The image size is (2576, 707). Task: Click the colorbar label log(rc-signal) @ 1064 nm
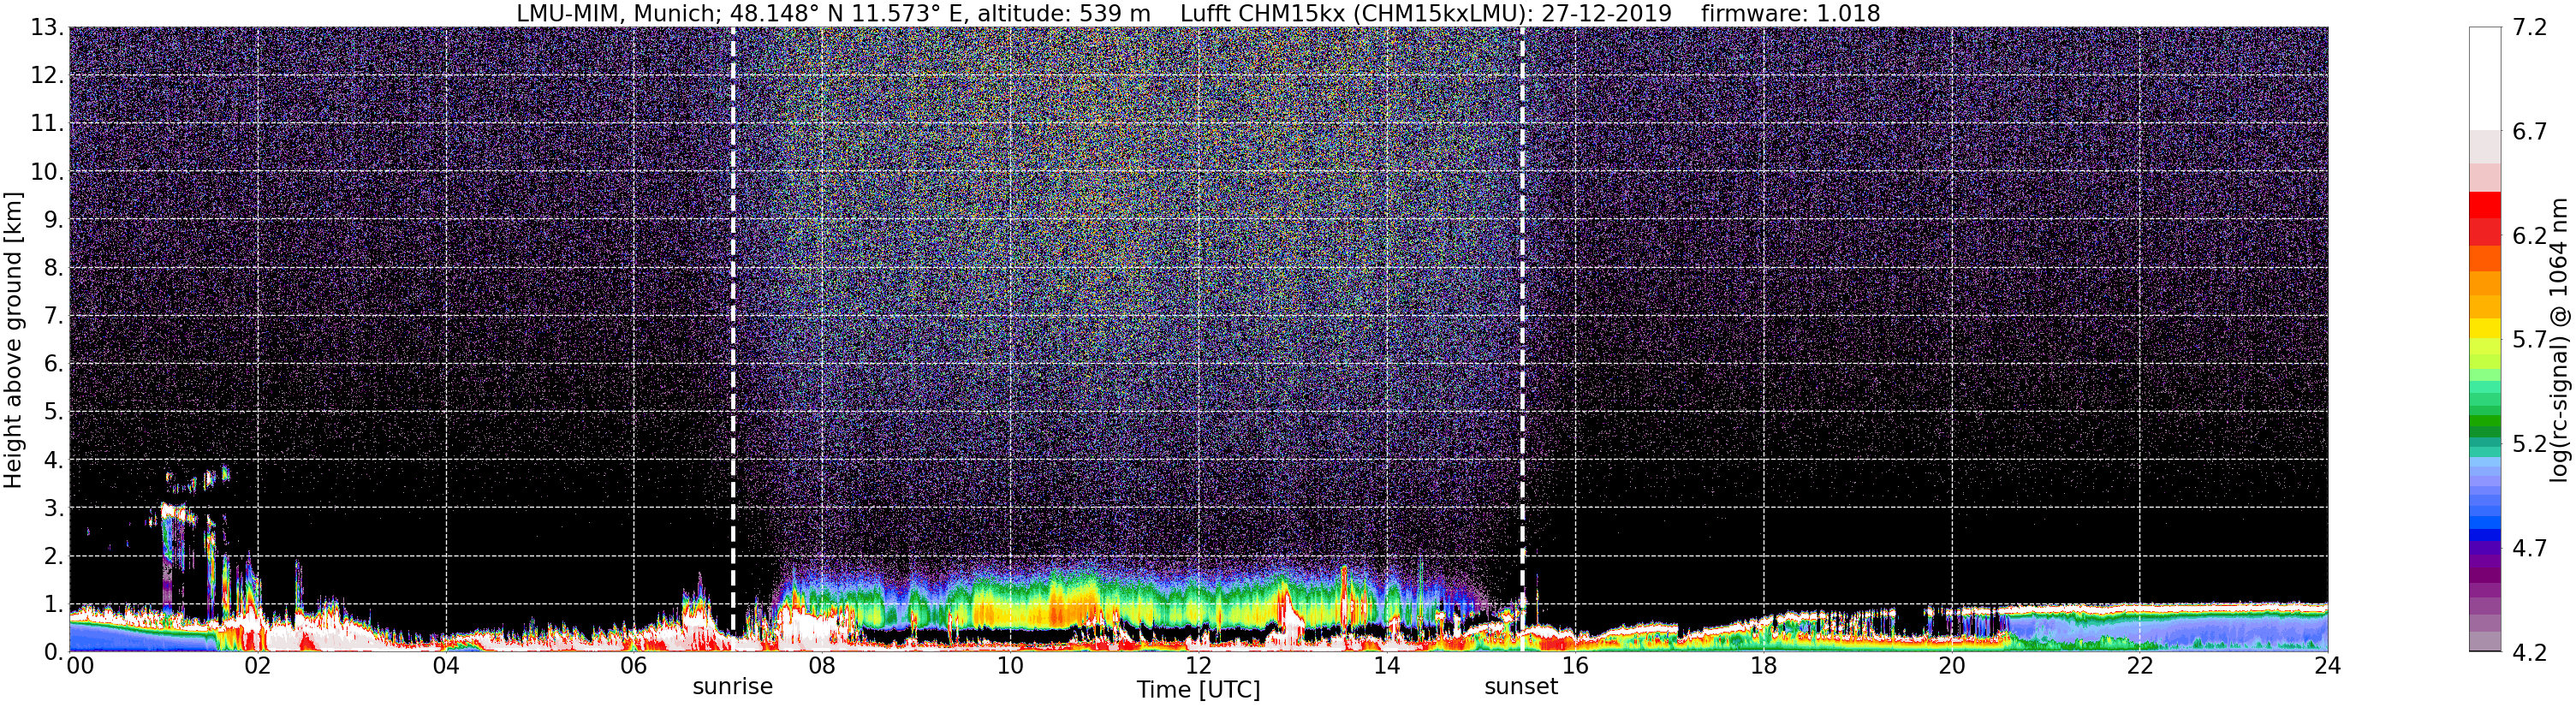tap(2558, 340)
